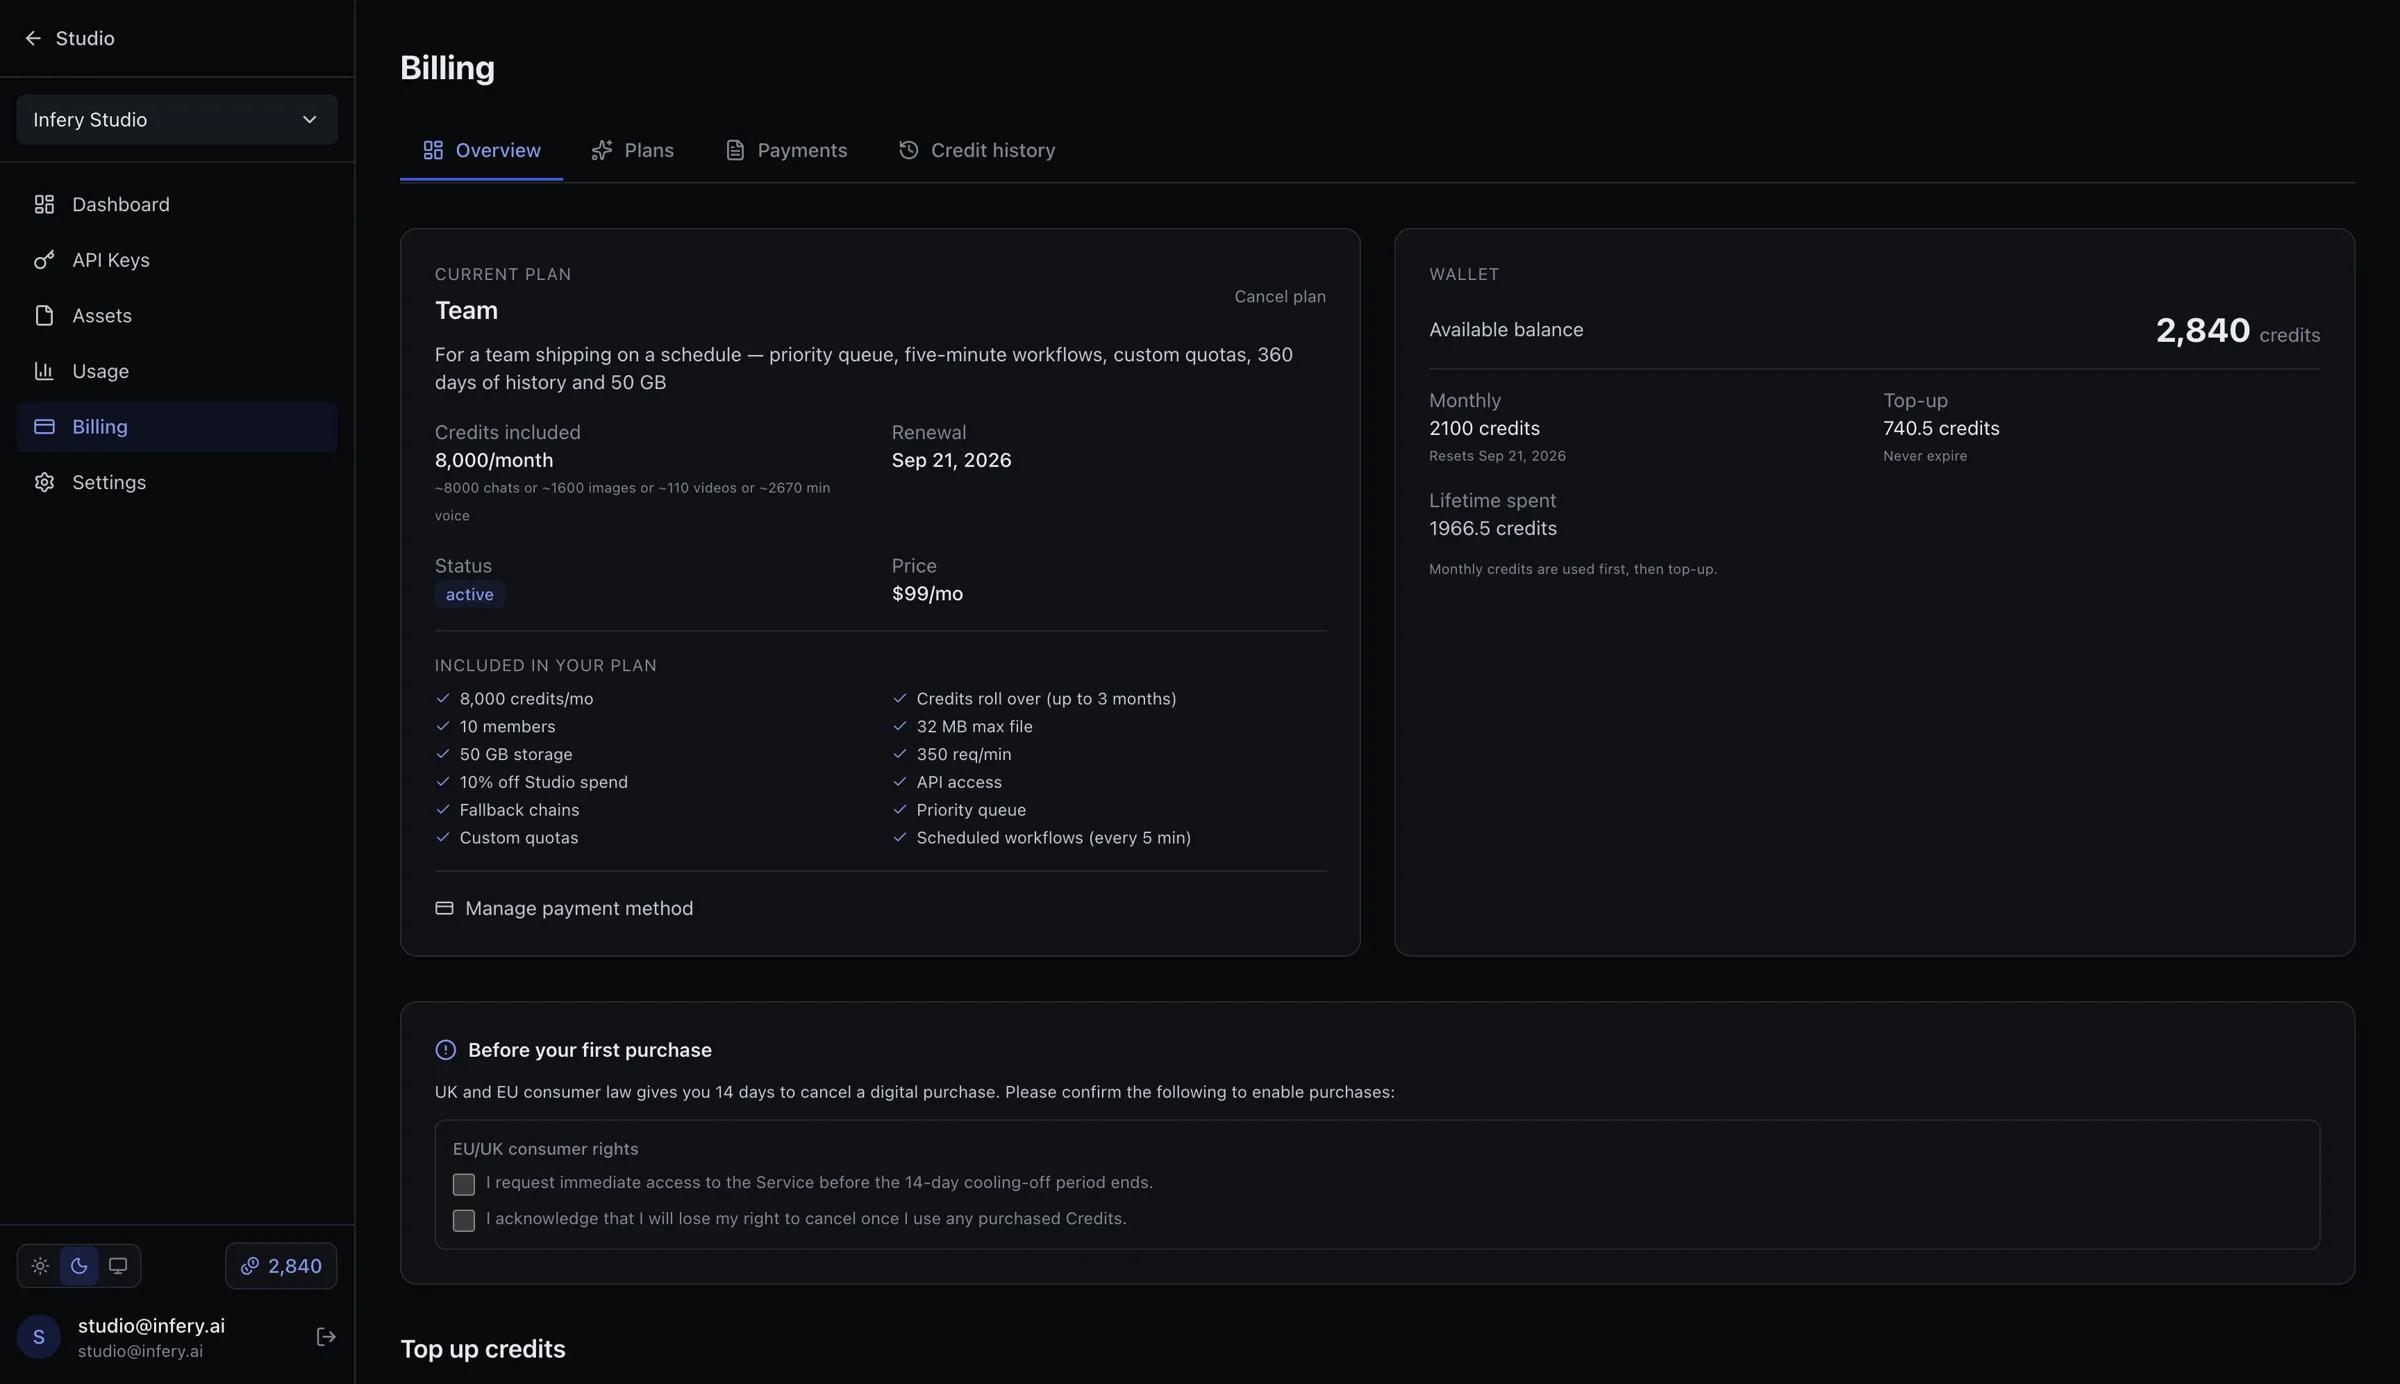
Task: Click the 2,840 credits badge in sidebar
Action: click(x=281, y=1266)
